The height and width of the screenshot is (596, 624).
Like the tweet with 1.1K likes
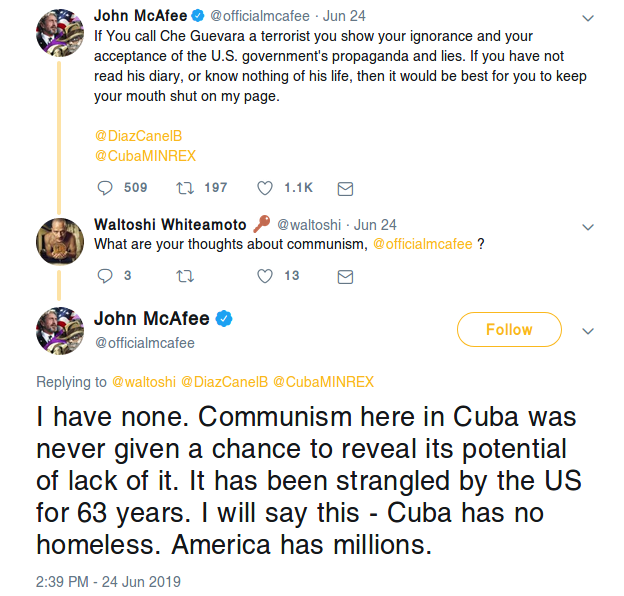click(265, 188)
